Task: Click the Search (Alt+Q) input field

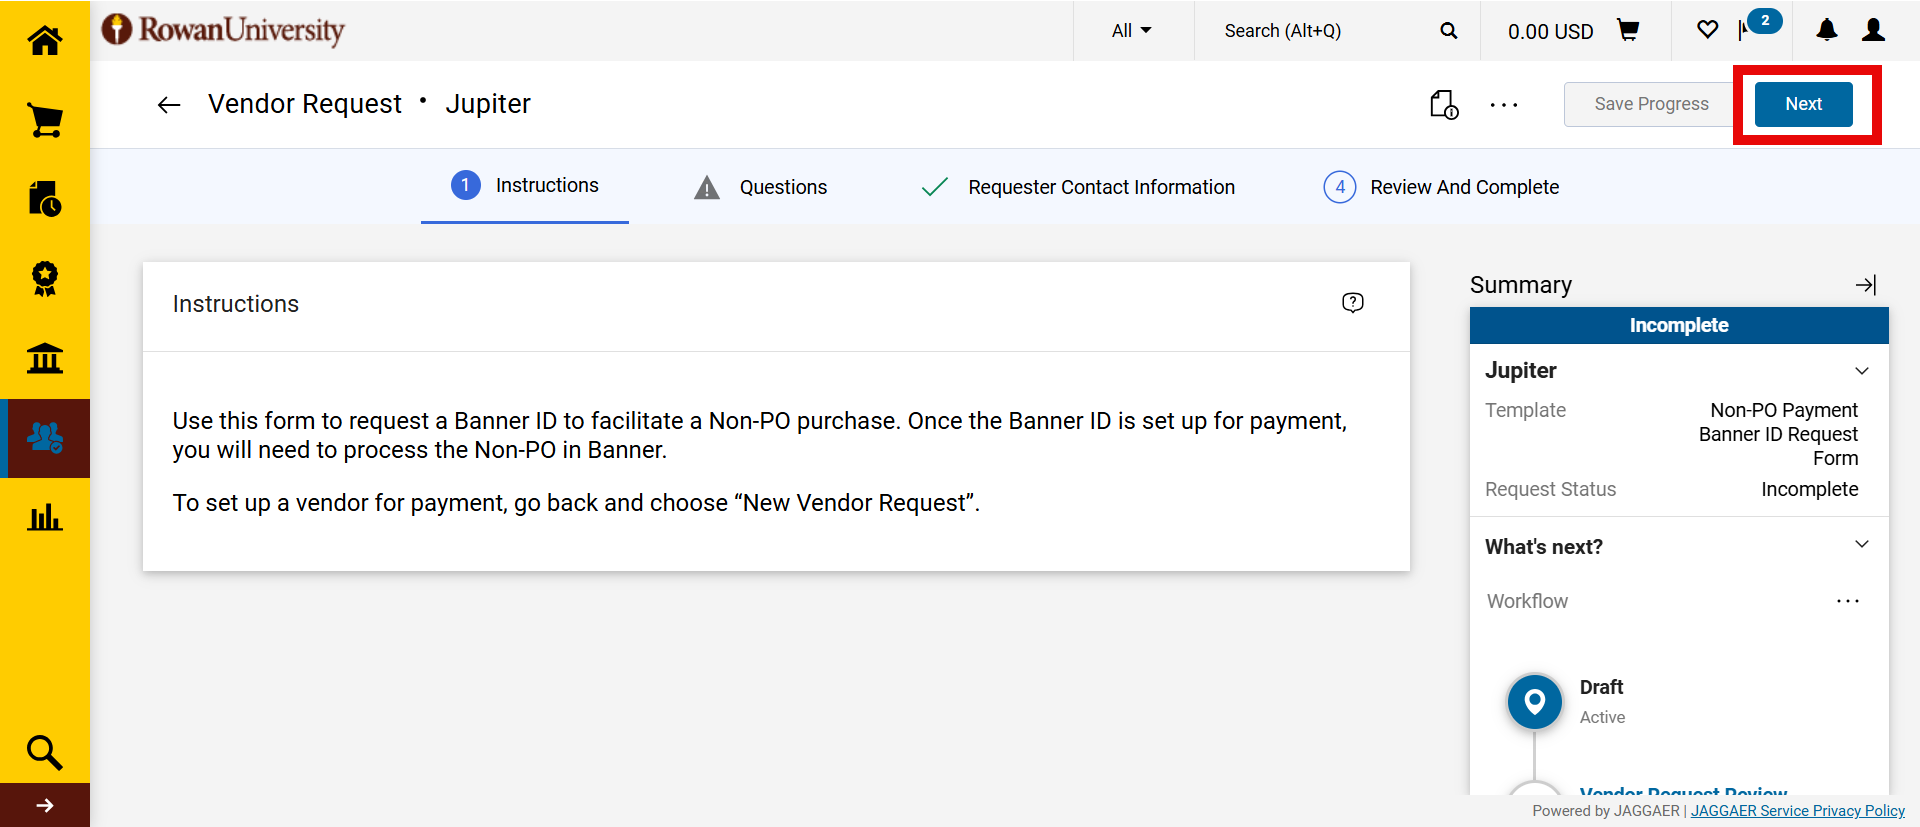Action: [x=1322, y=31]
